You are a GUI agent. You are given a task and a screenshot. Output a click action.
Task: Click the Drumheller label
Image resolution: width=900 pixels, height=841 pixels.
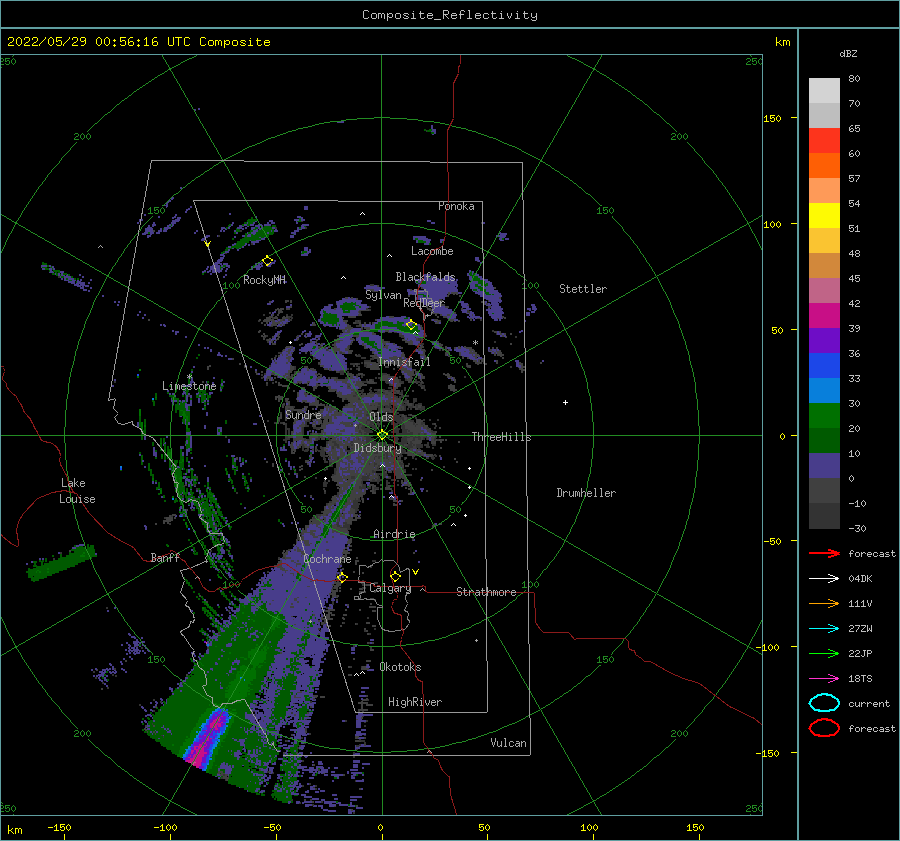pos(586,493)
